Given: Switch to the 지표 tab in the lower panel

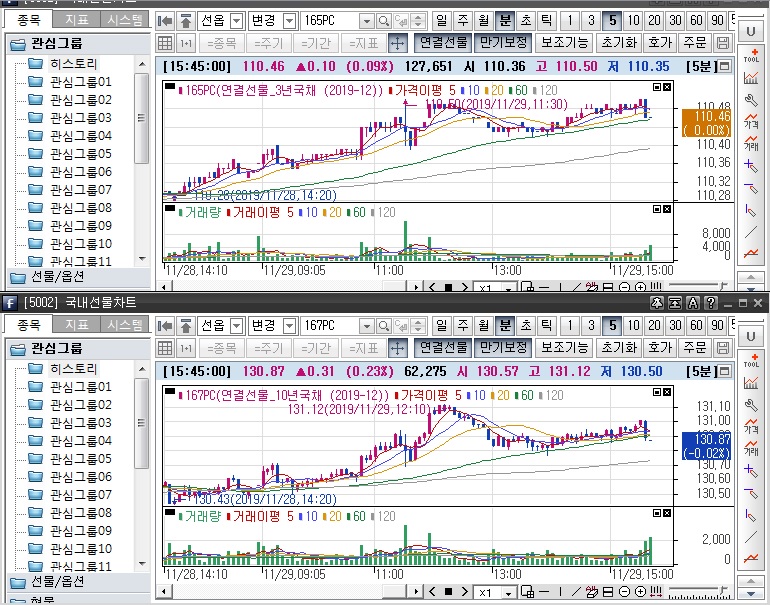Looking at the screenshot, I should (x=76, y=325).
